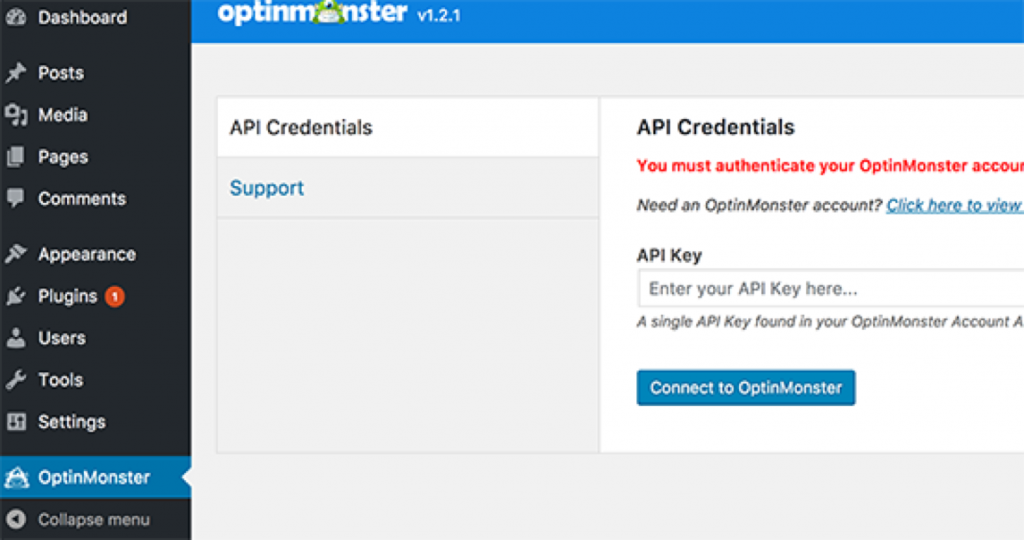This screenshot has width=1024, height=540.
Task: Open Settings via its sliders icon
Action: pos(16,422)
